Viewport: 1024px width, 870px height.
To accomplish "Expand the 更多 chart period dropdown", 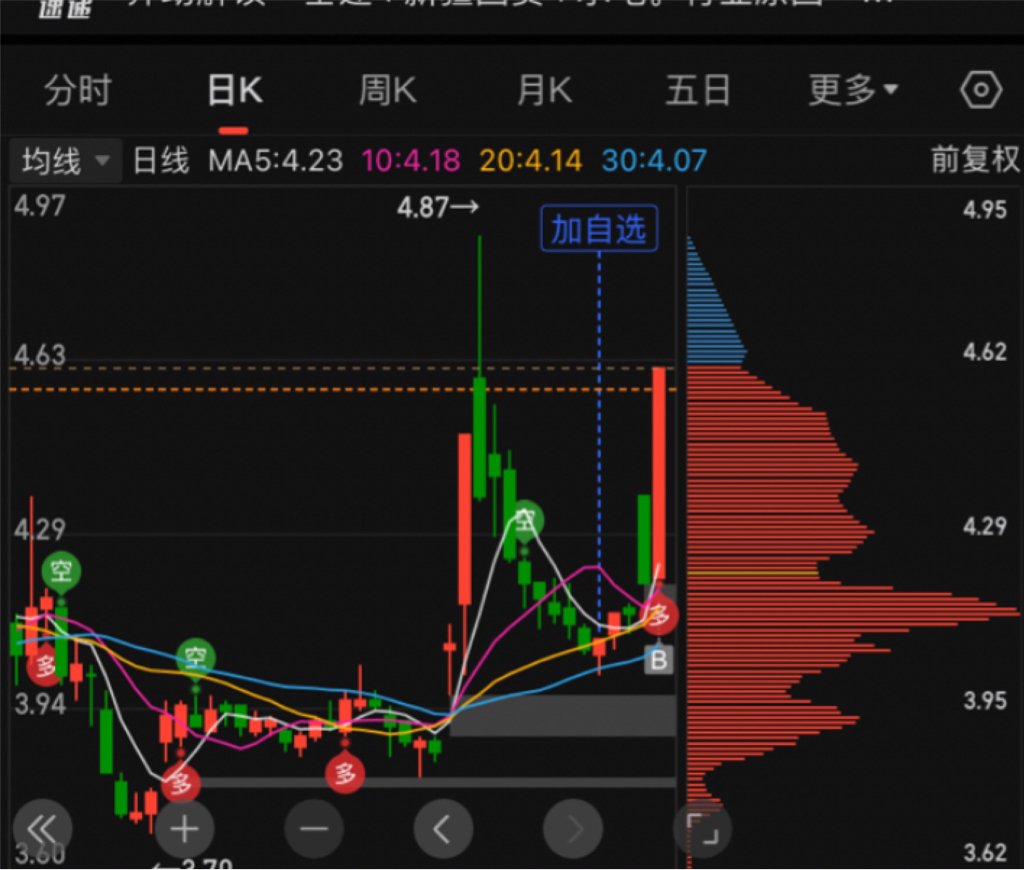I will pos(853,89).
